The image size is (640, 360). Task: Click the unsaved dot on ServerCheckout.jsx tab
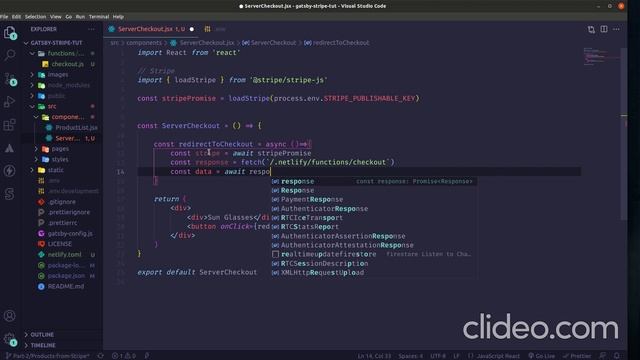coord(192,29)
